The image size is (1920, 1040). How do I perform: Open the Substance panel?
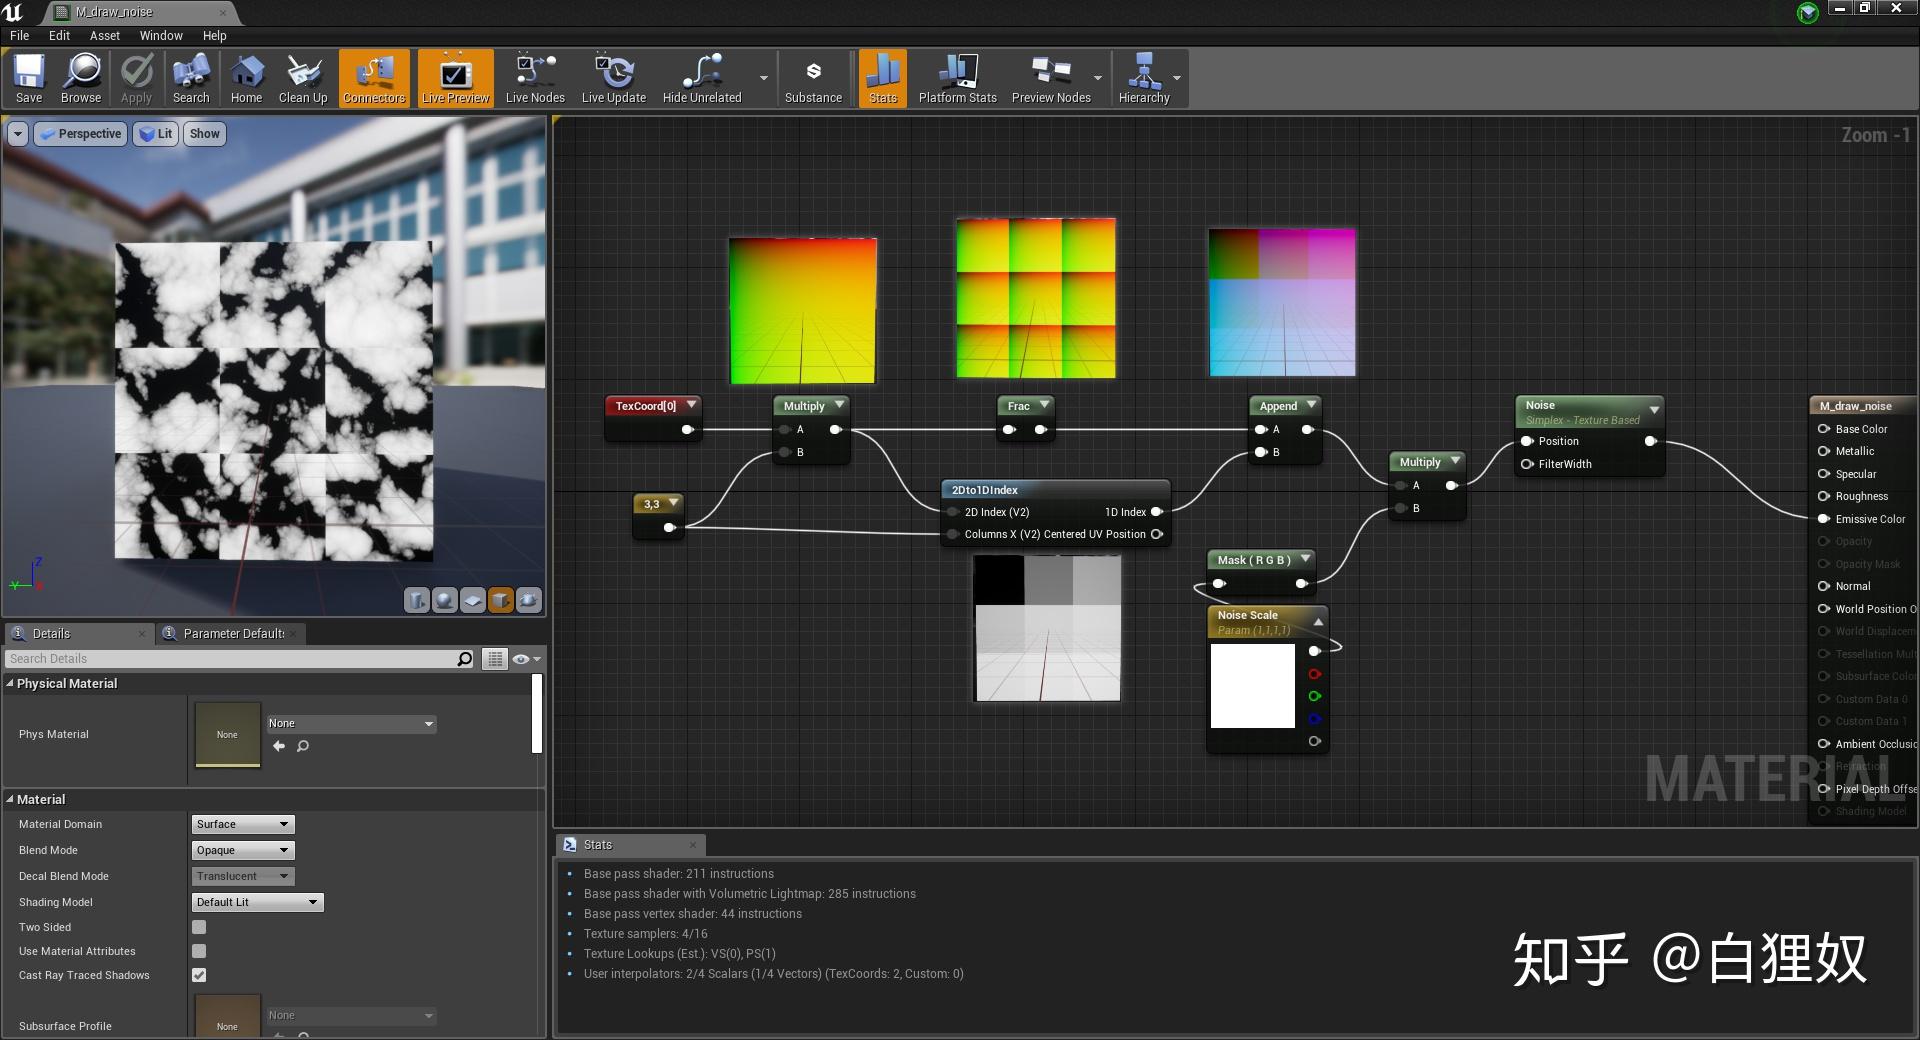813,78
